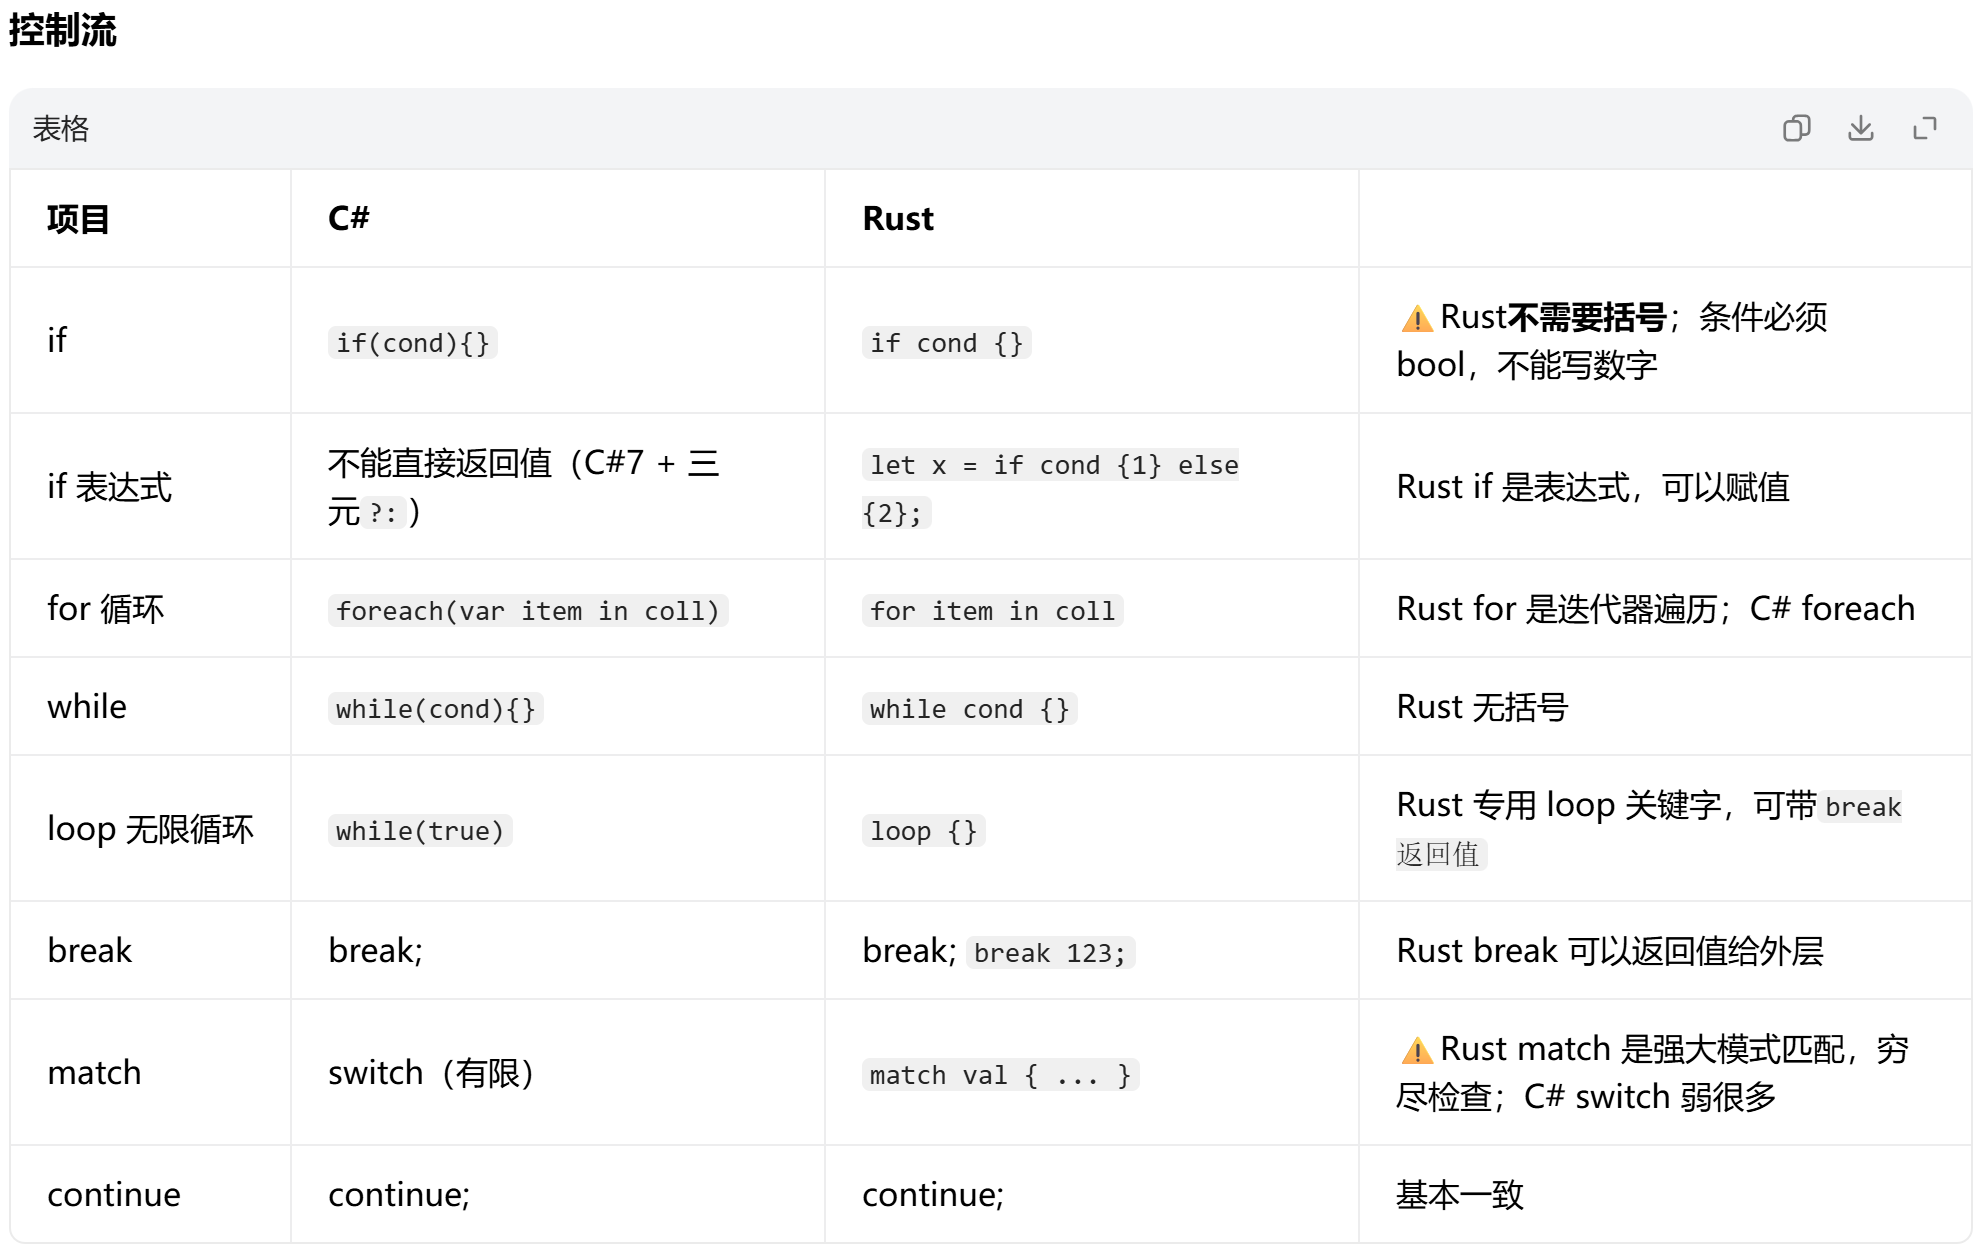Click the 项目 column header
The image size is (1980, 1256).
pos(78,219)
